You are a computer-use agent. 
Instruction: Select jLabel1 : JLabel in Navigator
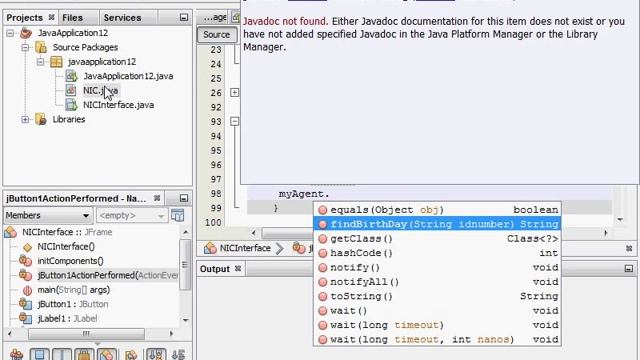[x=67, y=319]
